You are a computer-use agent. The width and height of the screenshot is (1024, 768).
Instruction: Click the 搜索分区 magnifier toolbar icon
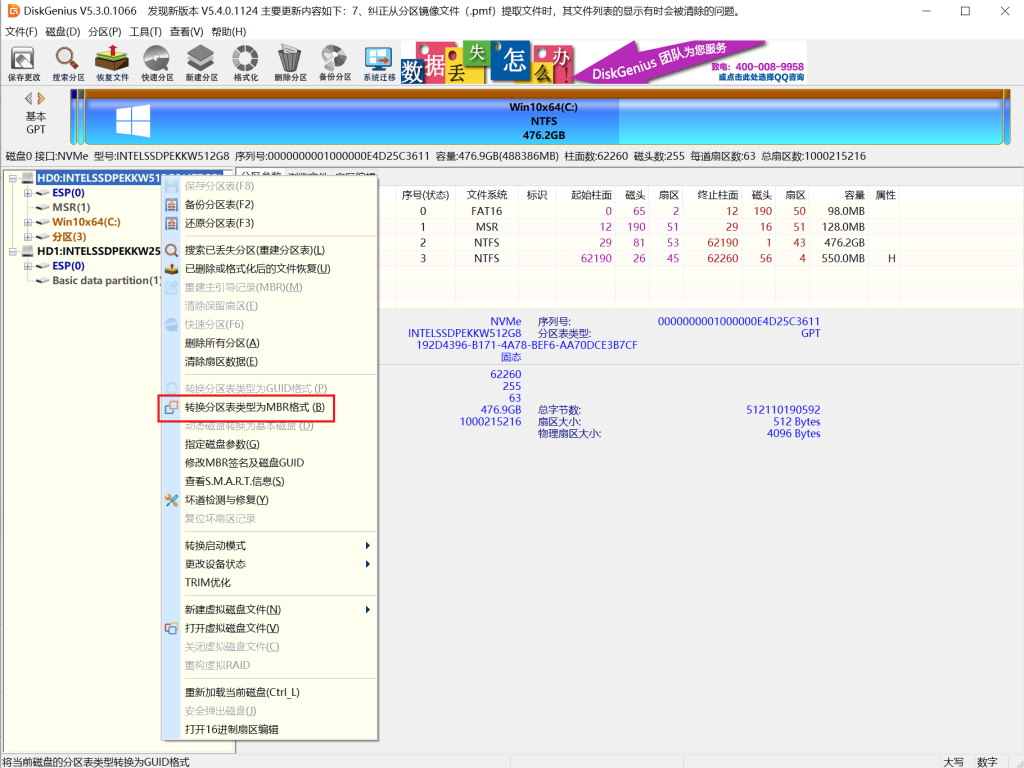tap(68, 62)
